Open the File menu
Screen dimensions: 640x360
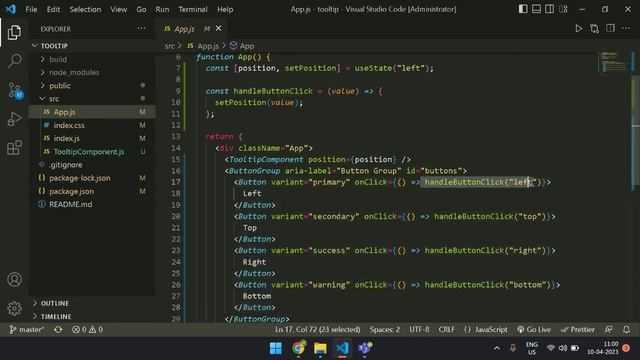point(31,9)
